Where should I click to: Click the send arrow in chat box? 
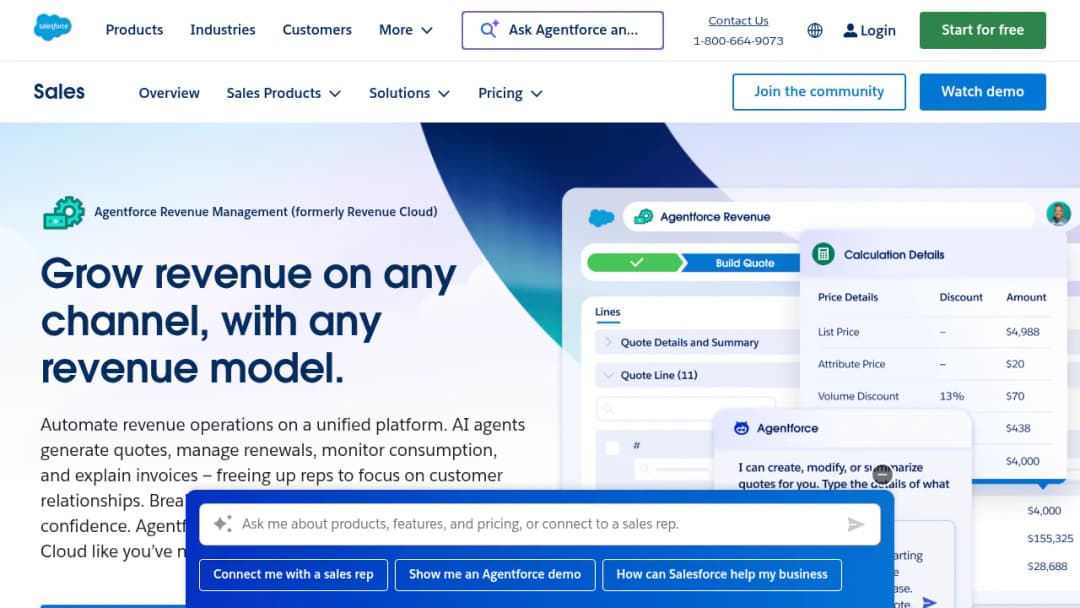[x=855, y=525]
